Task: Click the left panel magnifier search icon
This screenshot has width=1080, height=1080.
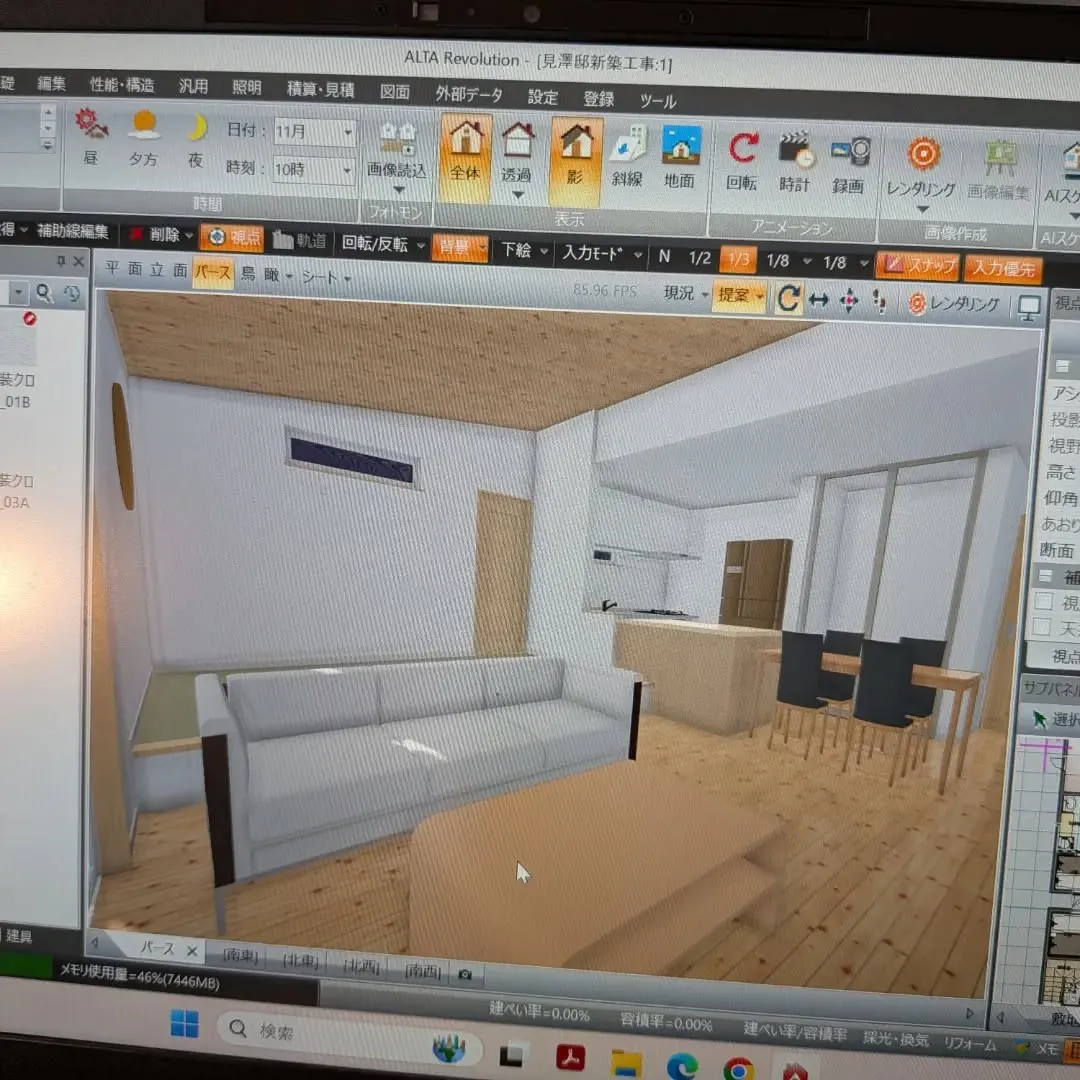Action: (x=45, y=294)
